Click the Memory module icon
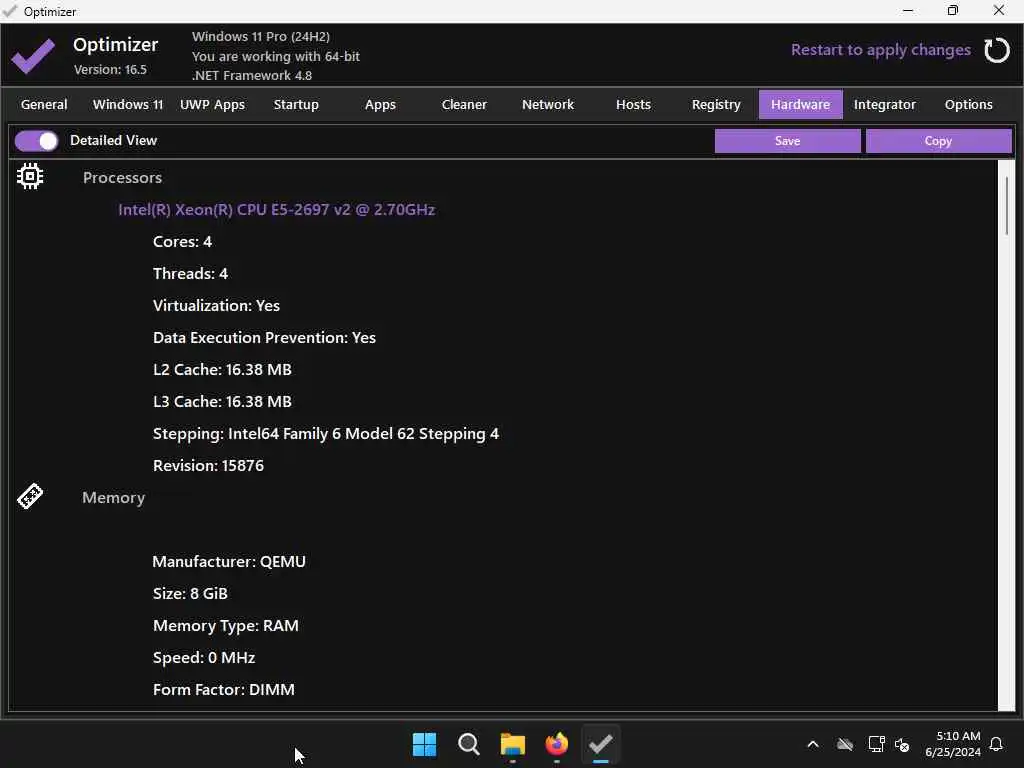 tap(30, 496)
